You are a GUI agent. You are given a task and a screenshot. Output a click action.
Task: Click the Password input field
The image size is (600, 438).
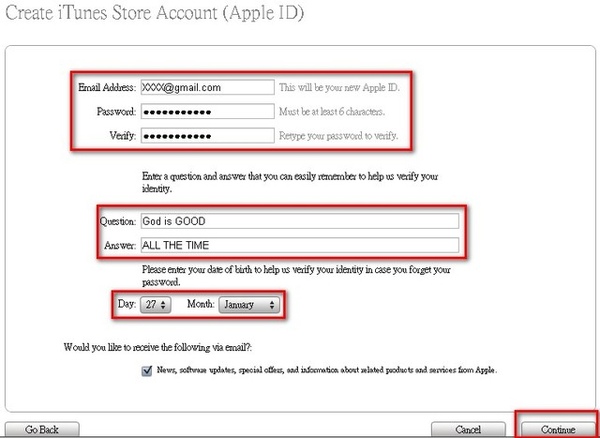click(207, 111)
